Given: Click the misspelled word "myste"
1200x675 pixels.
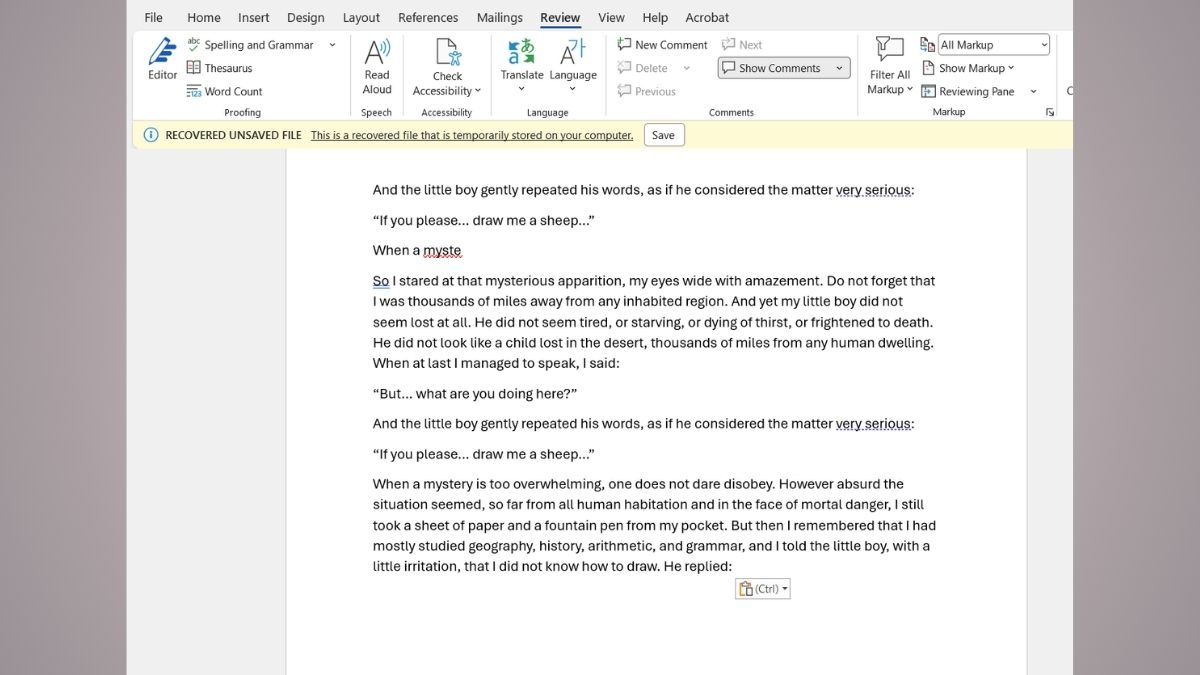Looking at the screenshot, I should pyautogui.click(x=443, y=250).
